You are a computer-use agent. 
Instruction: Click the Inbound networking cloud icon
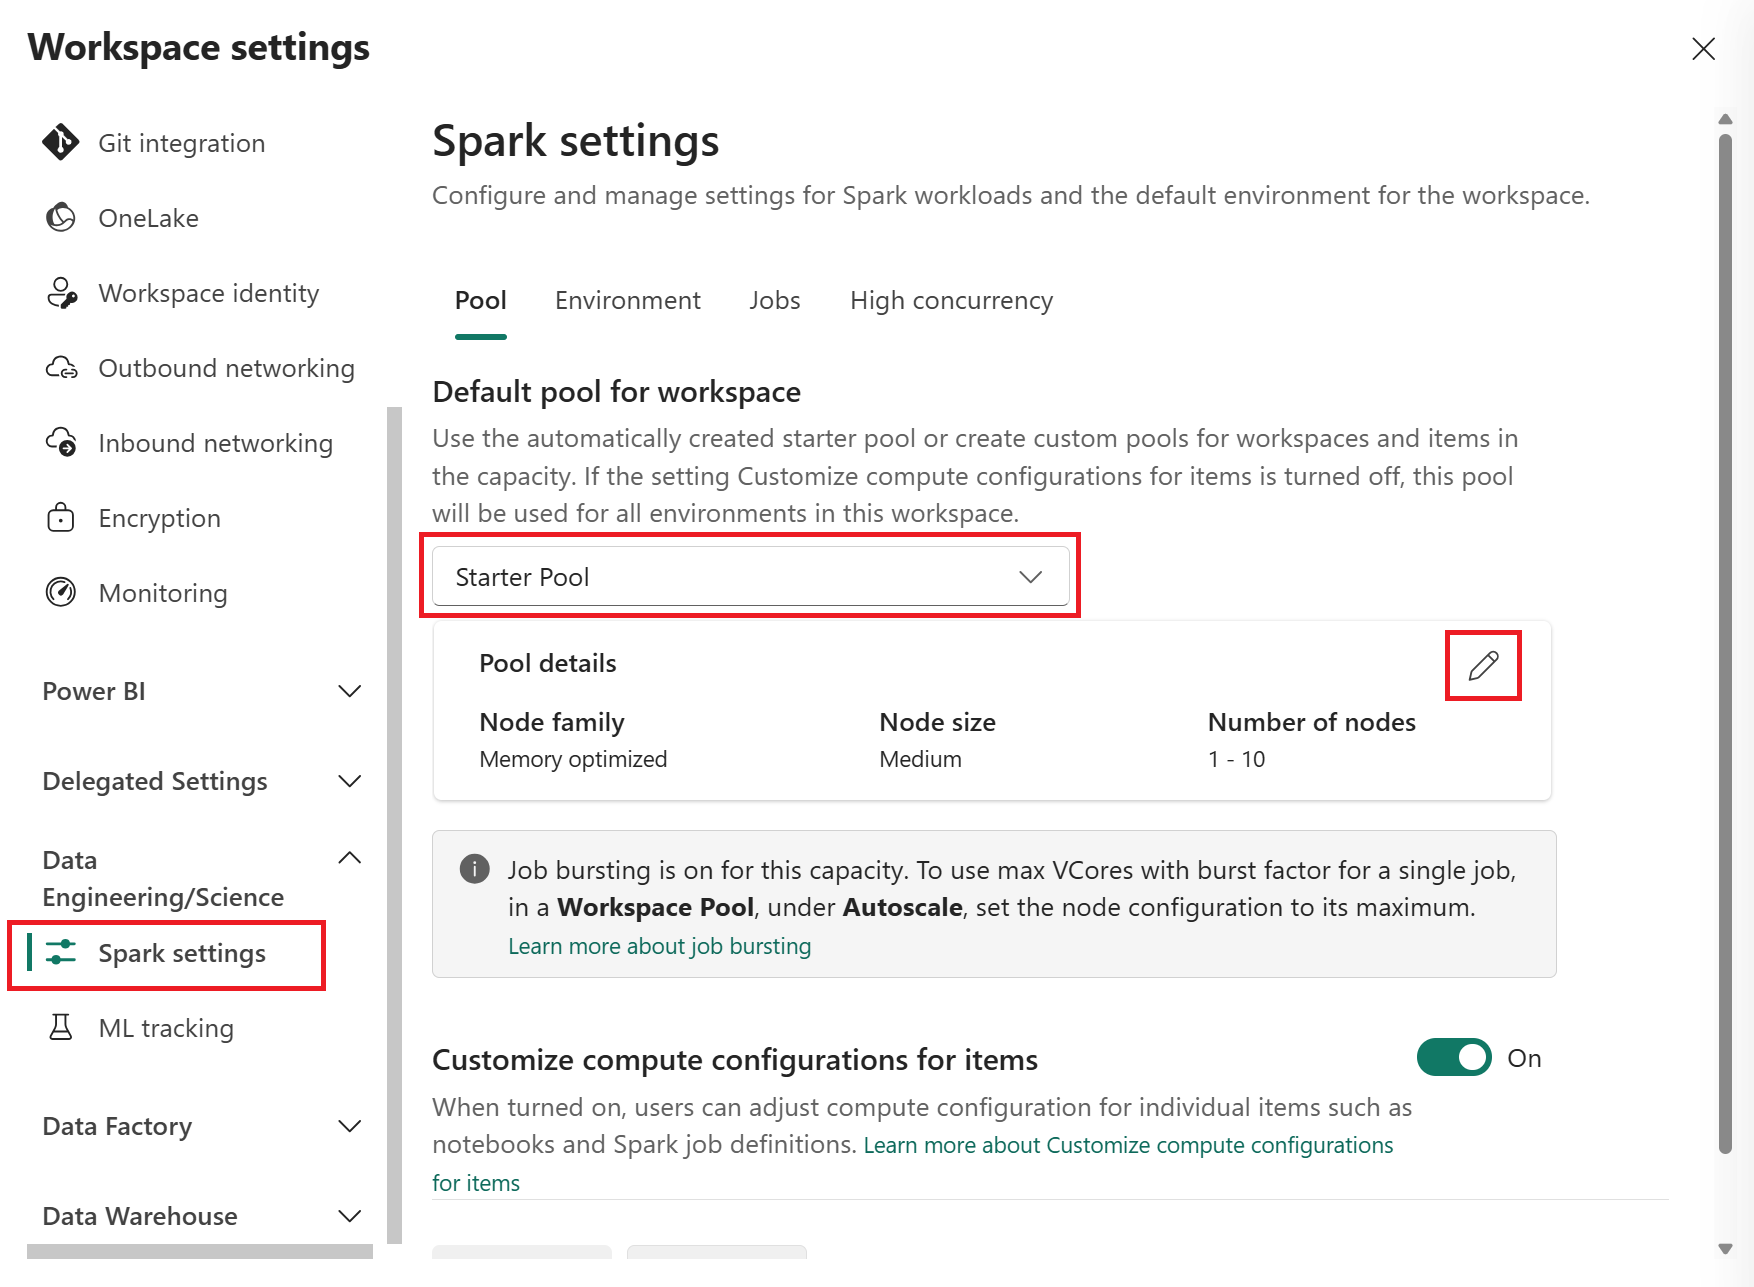[x=62, y=443]
